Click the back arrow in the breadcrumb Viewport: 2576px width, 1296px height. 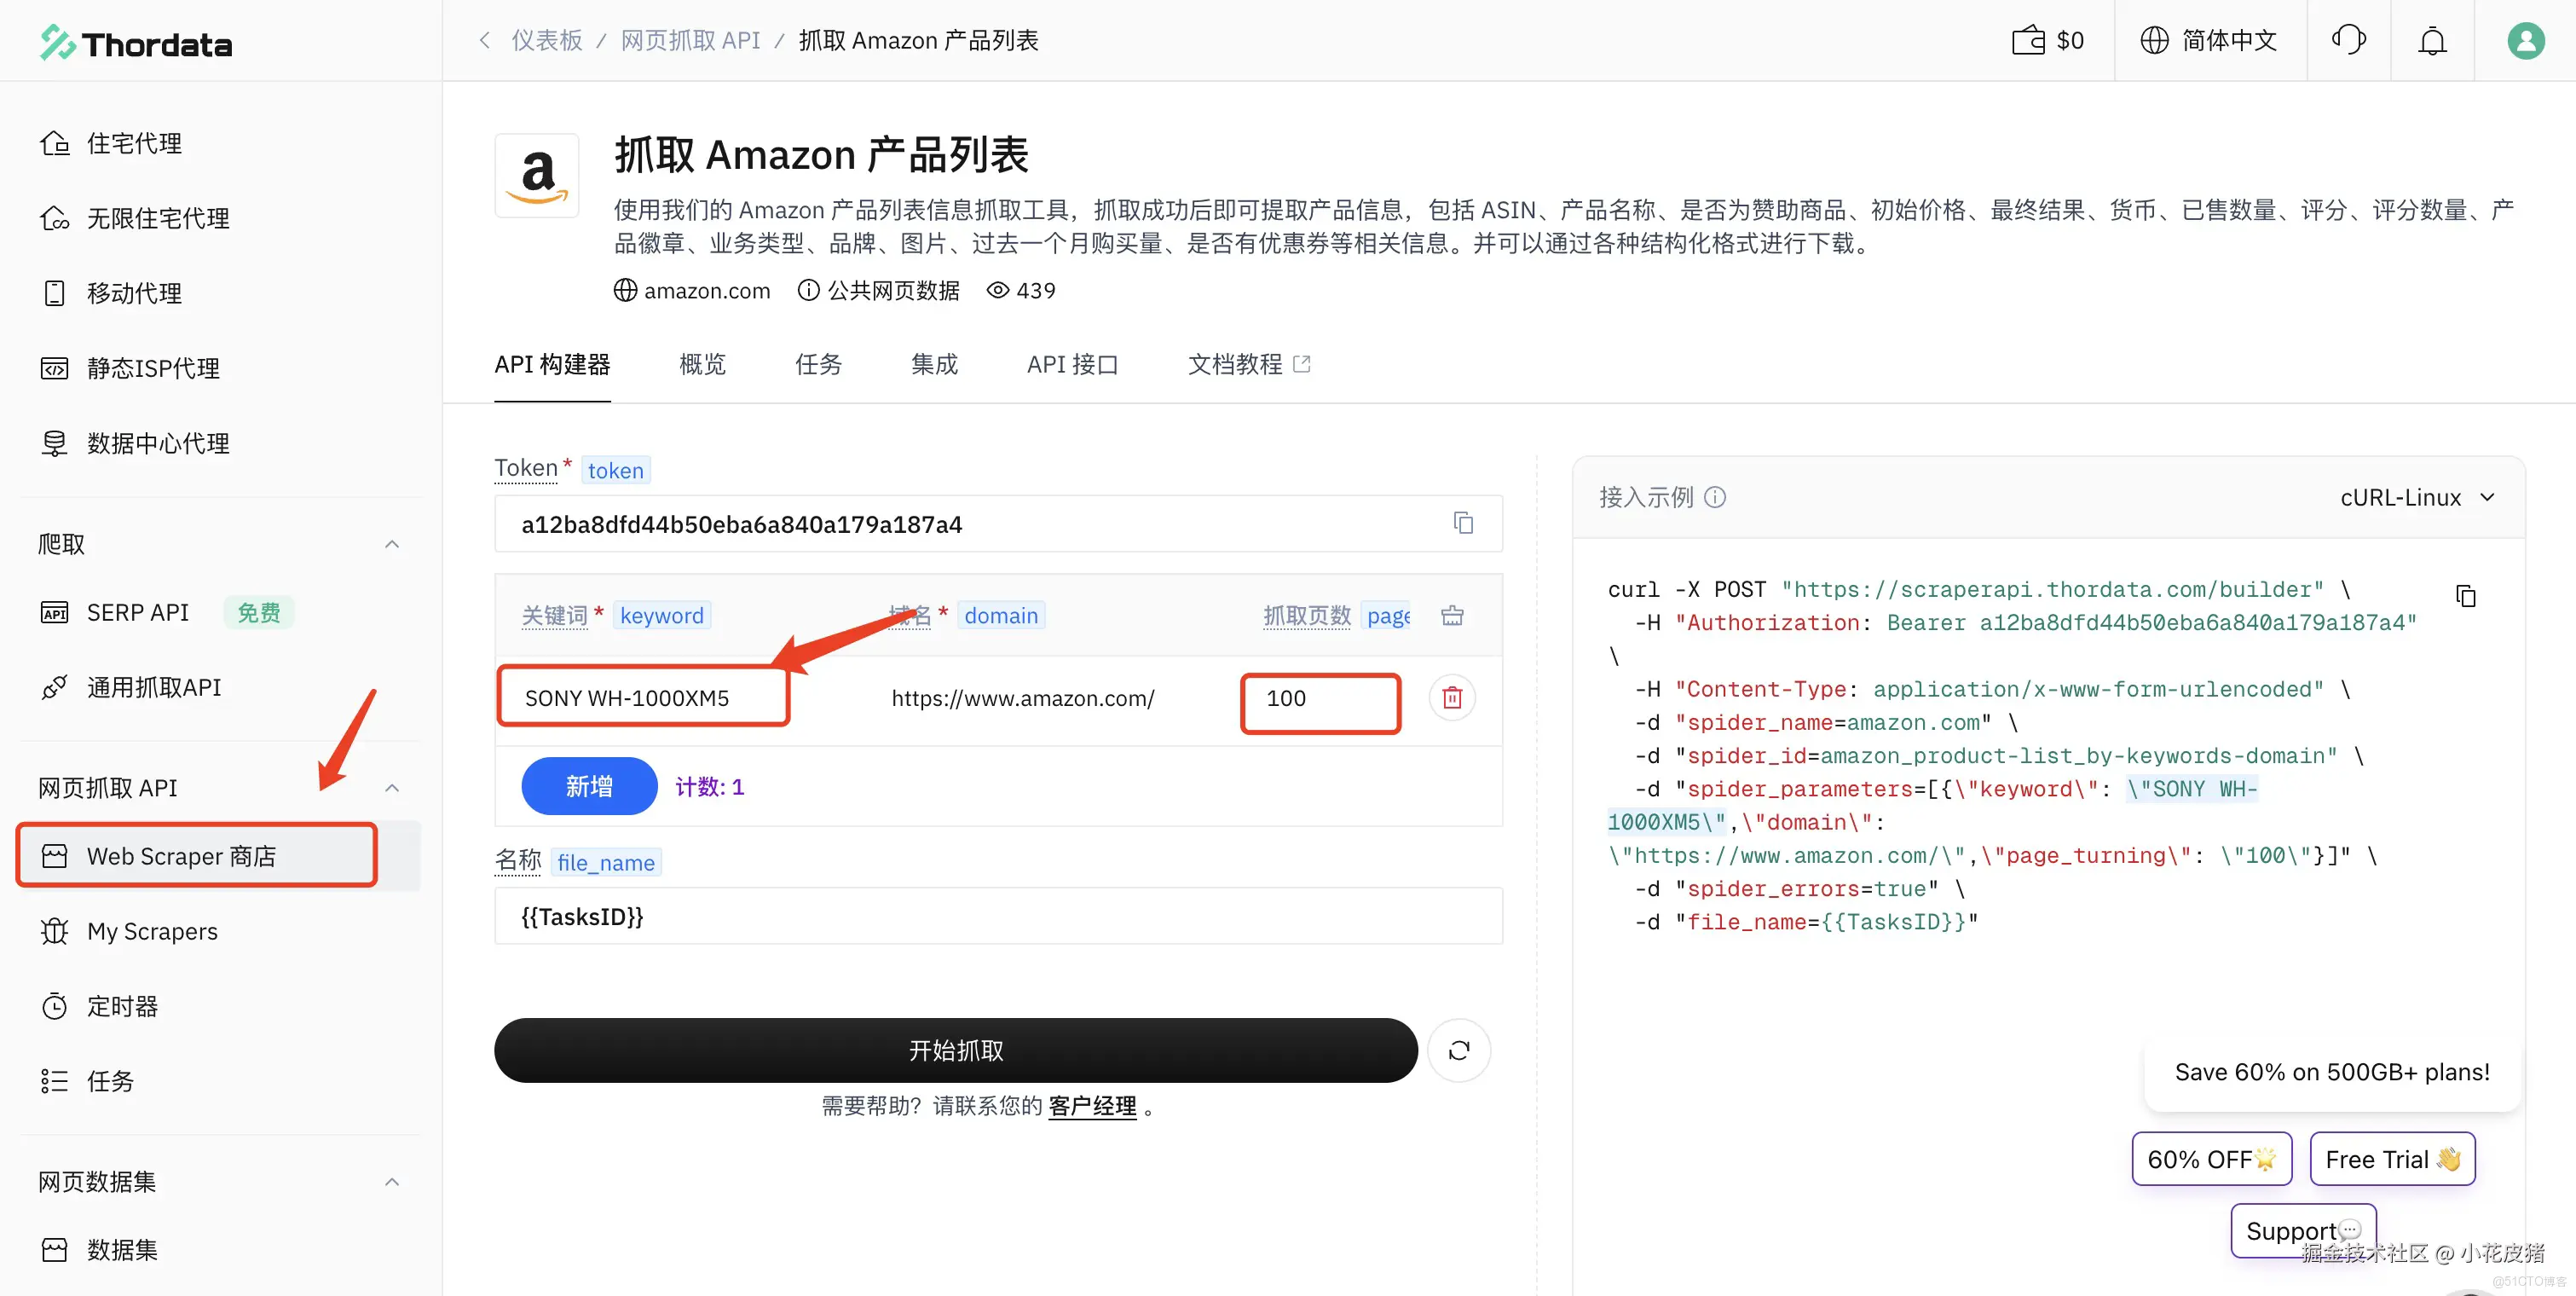pyautogui.click(x=484, y=41)
